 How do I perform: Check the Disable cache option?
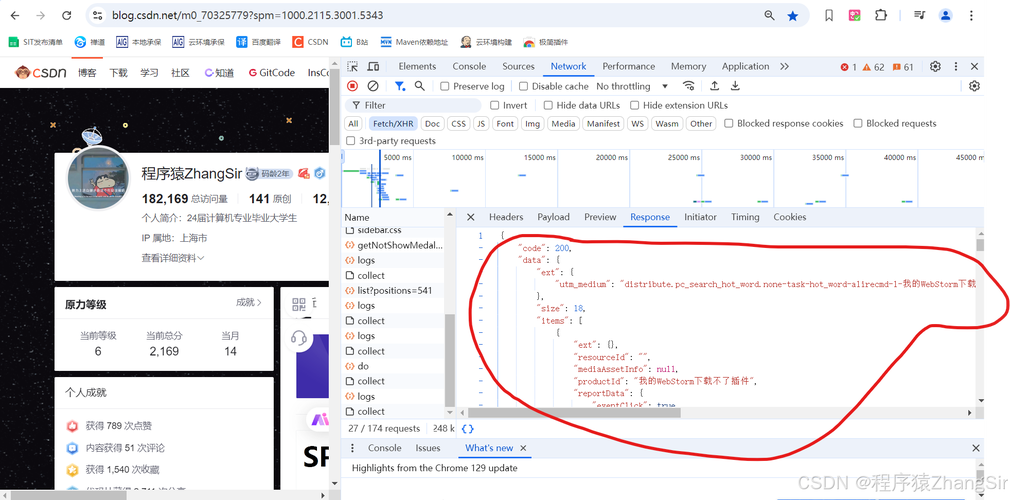click(523, 87)
